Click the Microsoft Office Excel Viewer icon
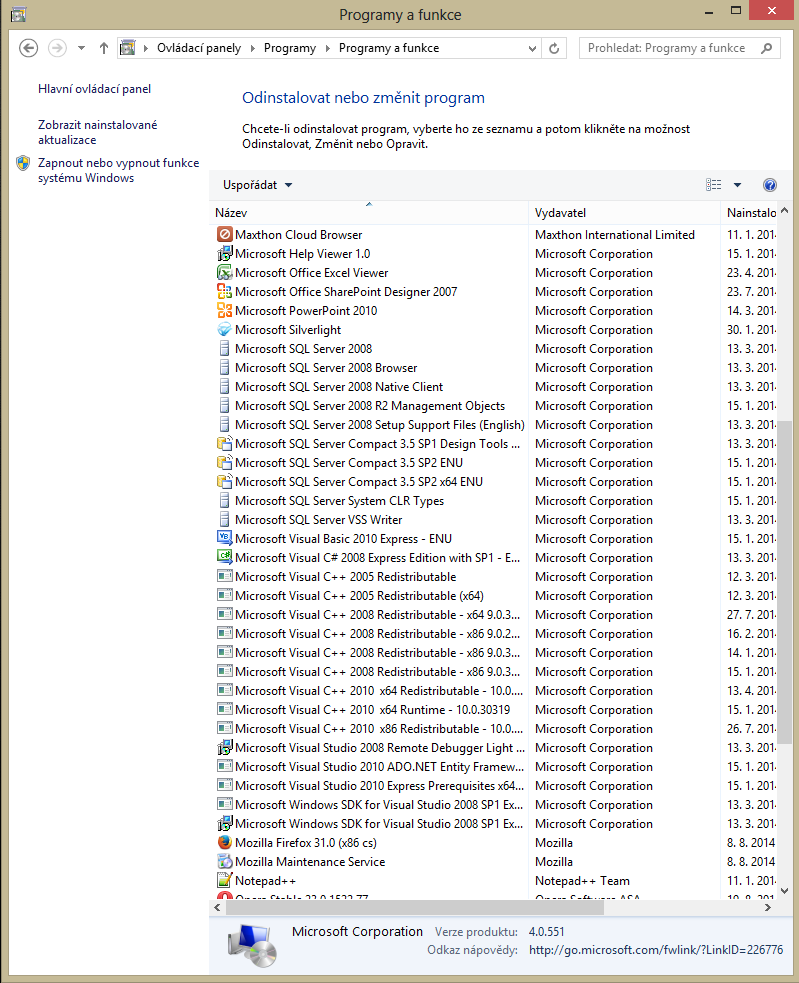This screenshot has height=983, width=799. coord(224,272)
